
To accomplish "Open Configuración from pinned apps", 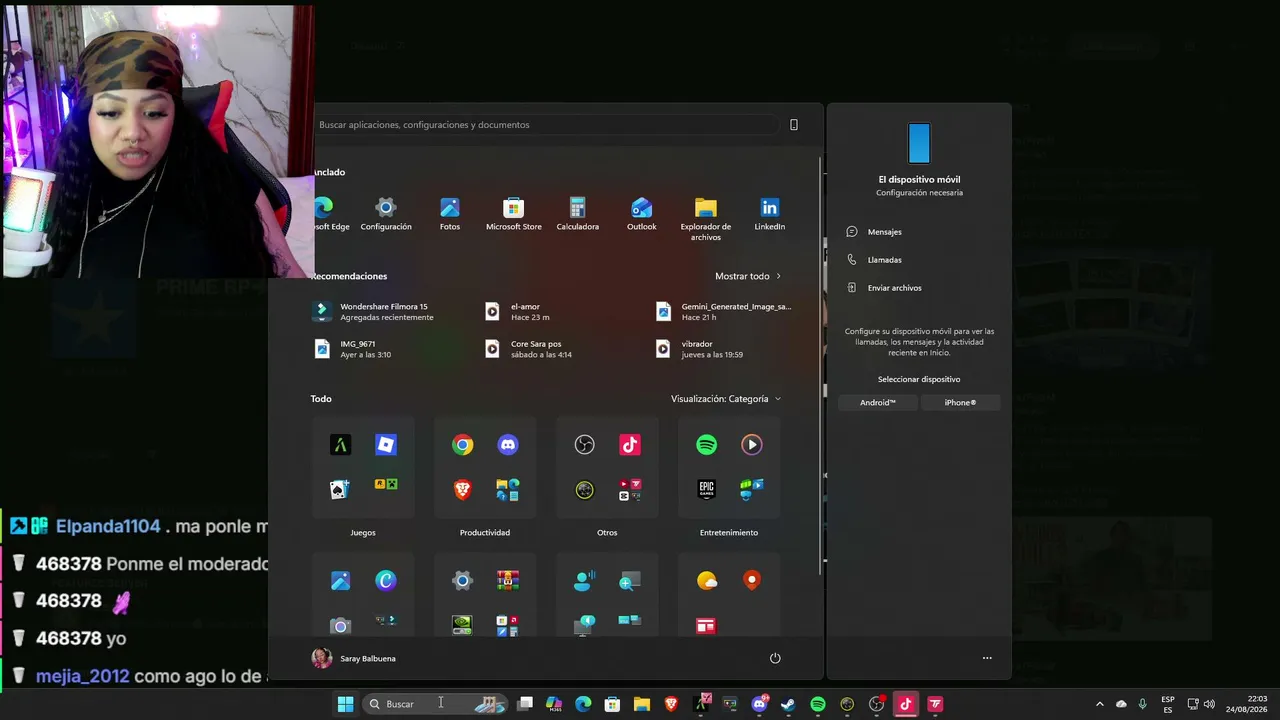I will tap(386, 214).
